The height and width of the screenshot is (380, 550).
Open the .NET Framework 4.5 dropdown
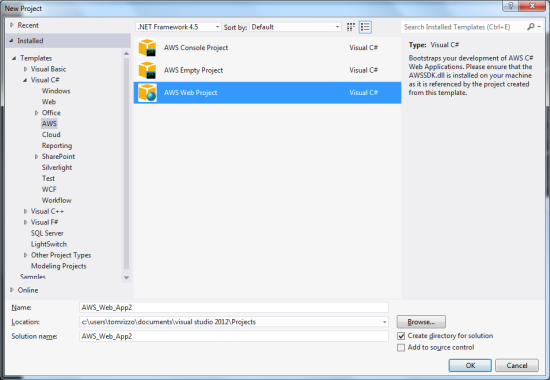pyautogui.click(x=178, y=27)
